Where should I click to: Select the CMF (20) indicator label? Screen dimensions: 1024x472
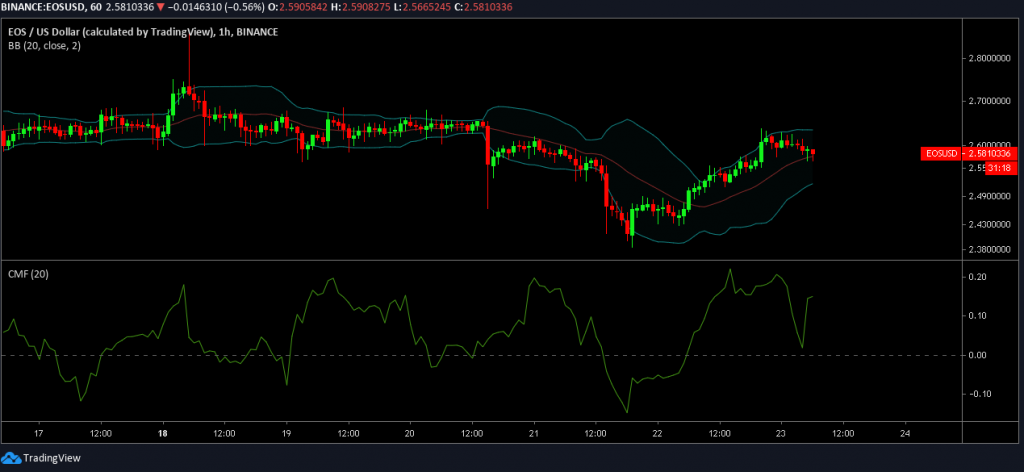tap(29, 275)
